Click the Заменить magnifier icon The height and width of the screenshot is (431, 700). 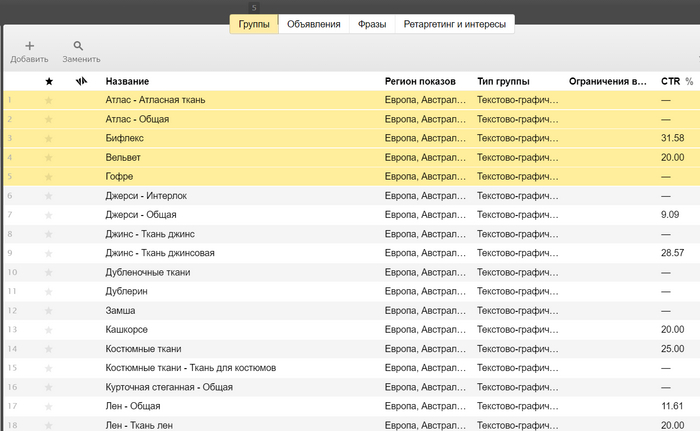(x=79, y=46)
